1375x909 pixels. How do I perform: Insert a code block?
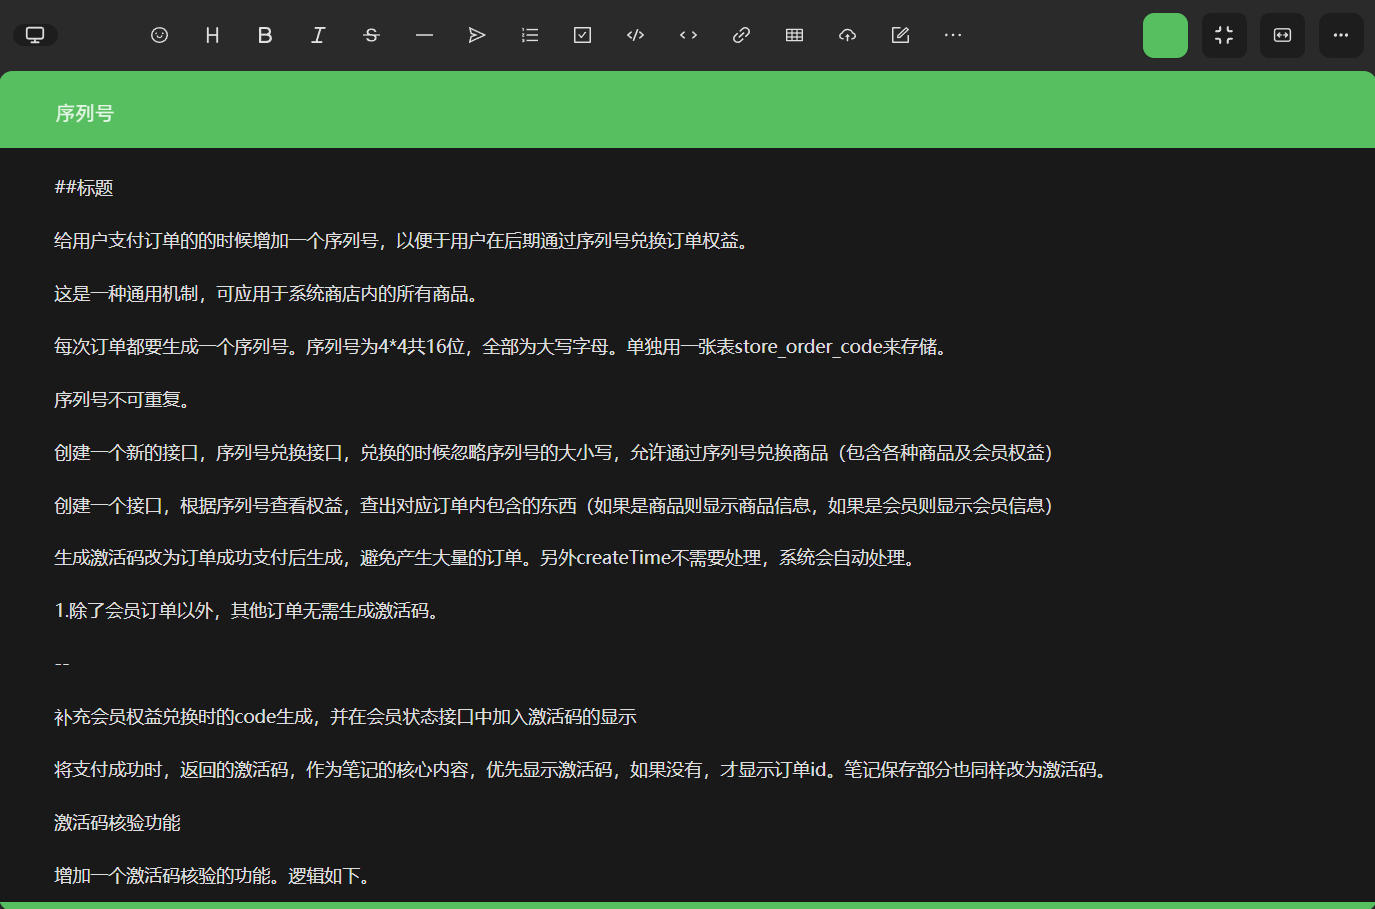tap(634, 35)
